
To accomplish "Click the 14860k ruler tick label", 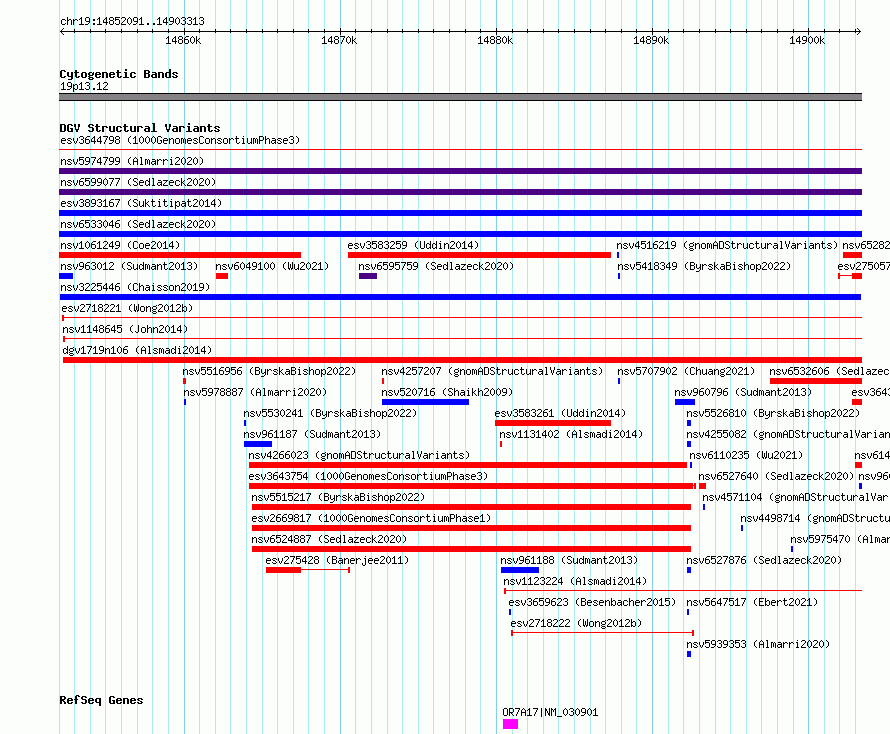I will 183,40.
